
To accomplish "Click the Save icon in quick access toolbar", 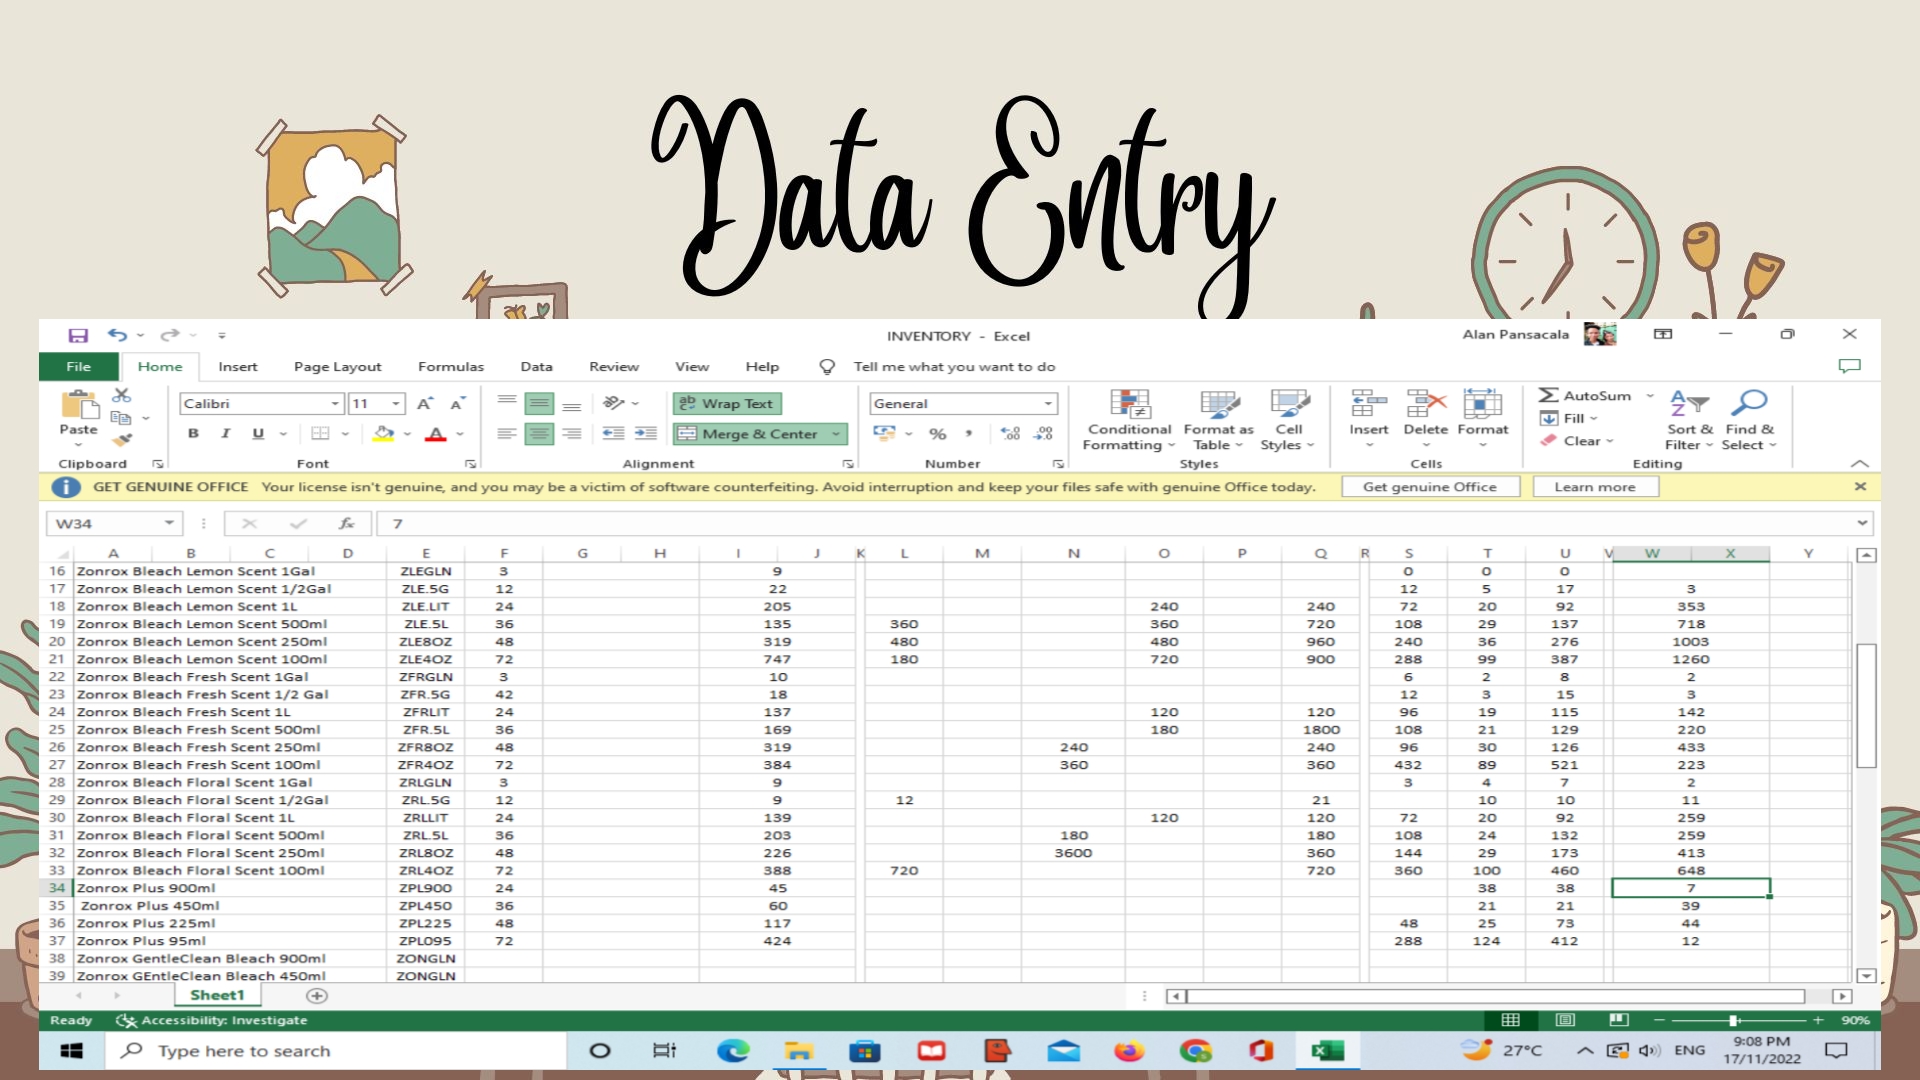I will click(x=78, y=336).
